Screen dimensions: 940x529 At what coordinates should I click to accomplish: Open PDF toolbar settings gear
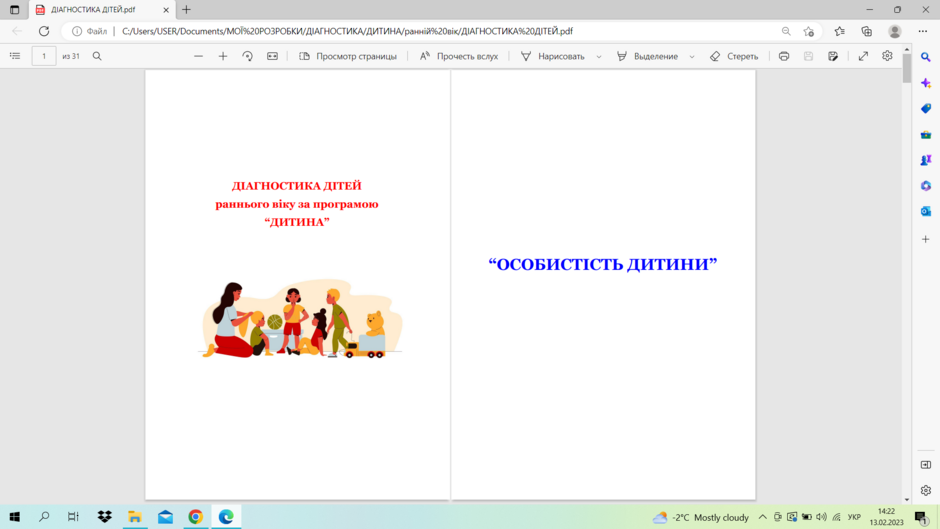pyautogui.click(x=887, y=56)
